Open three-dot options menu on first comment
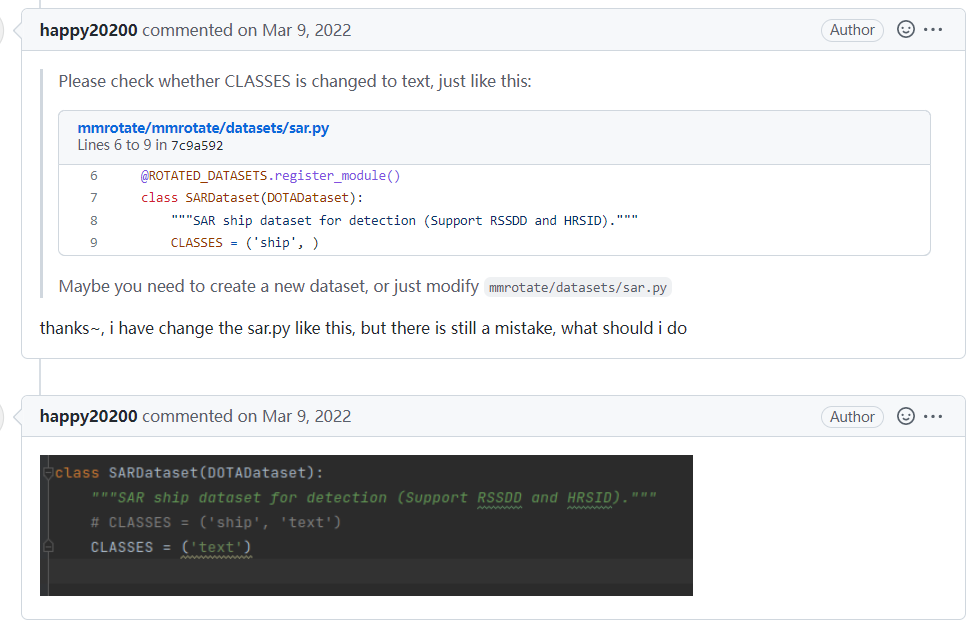This screenshot has height=620, width=970. [934, 30]
